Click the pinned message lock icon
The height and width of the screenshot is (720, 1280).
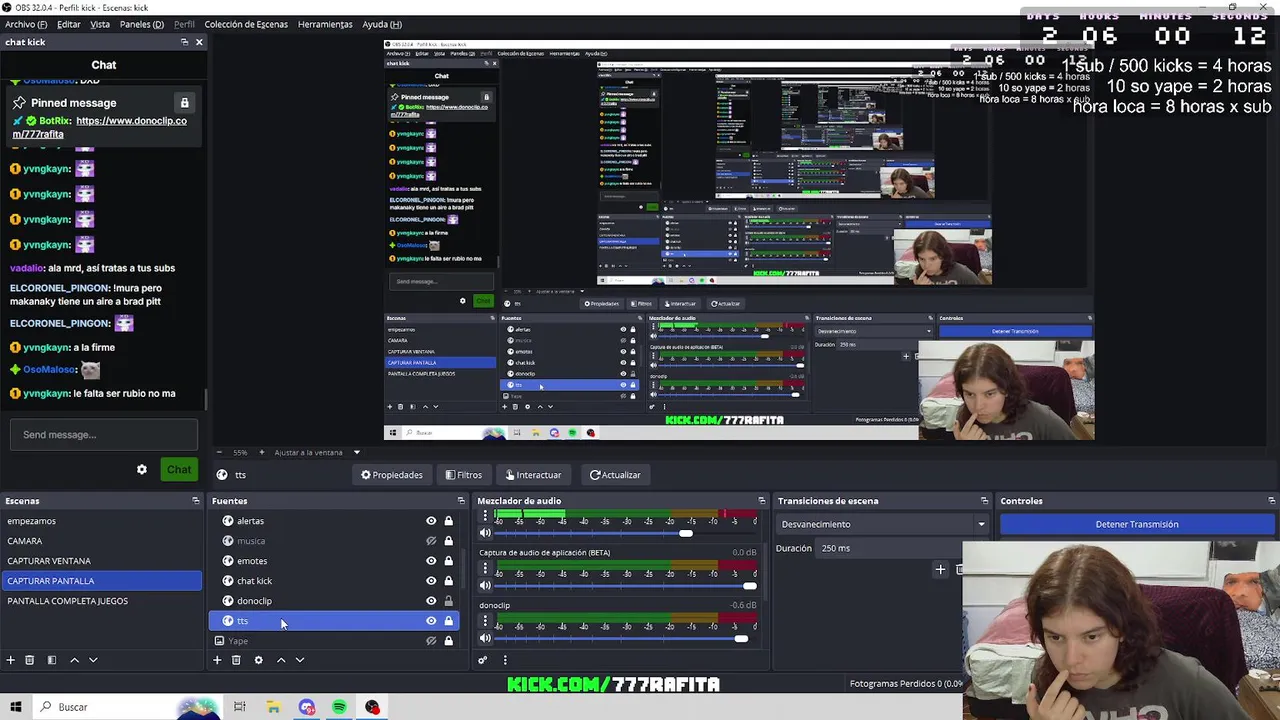[184, 103]
